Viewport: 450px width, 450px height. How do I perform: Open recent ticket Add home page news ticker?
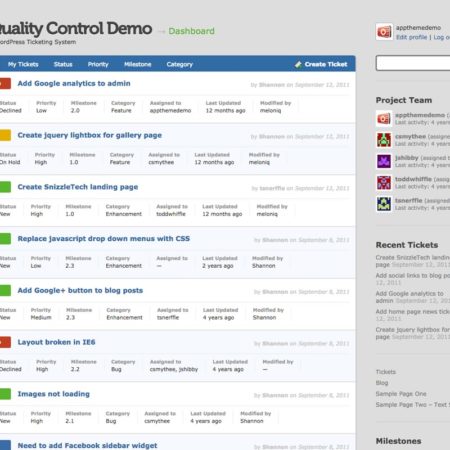point(413,312)
